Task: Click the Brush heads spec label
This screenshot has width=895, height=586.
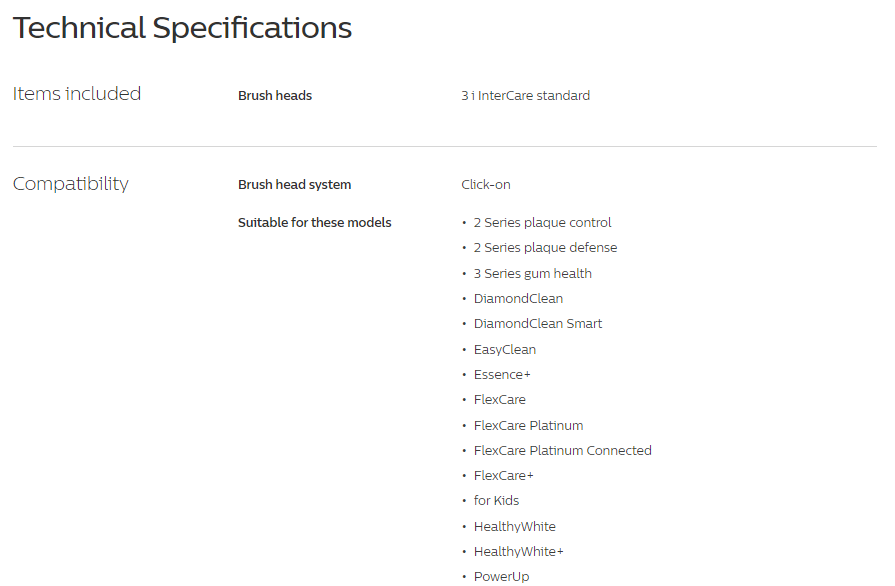Action: click(x=275, y=95)
